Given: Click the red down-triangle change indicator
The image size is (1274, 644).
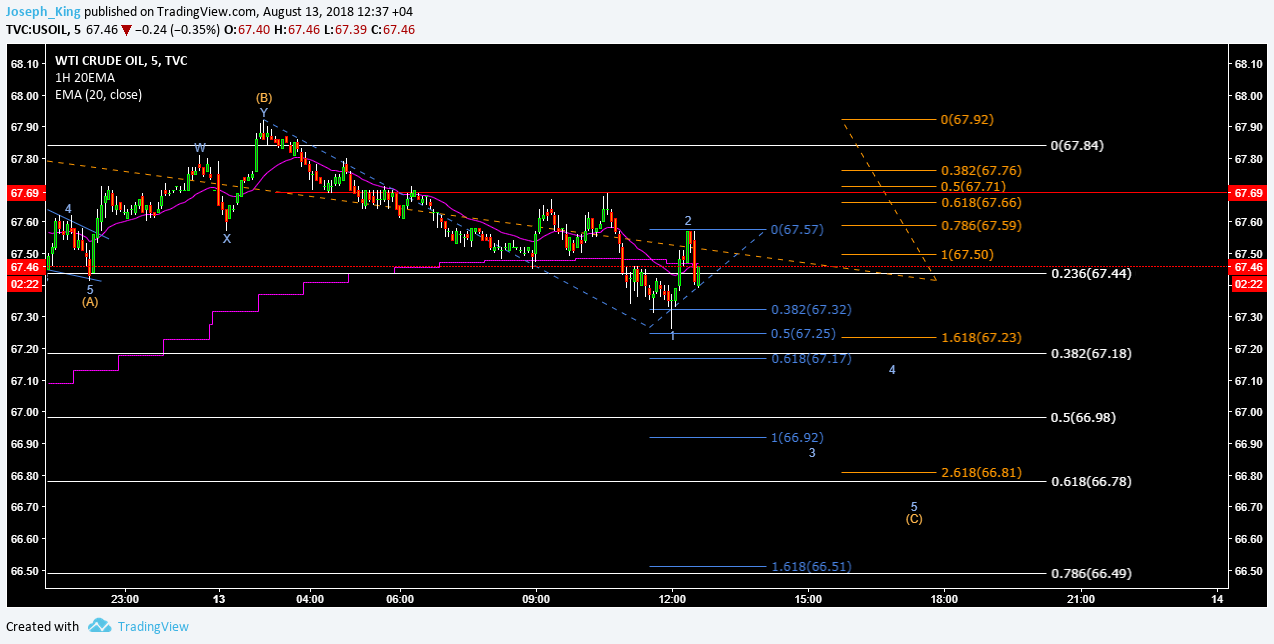Looking at the screenshot, I should pyautogui.click(x=127, y=30).
